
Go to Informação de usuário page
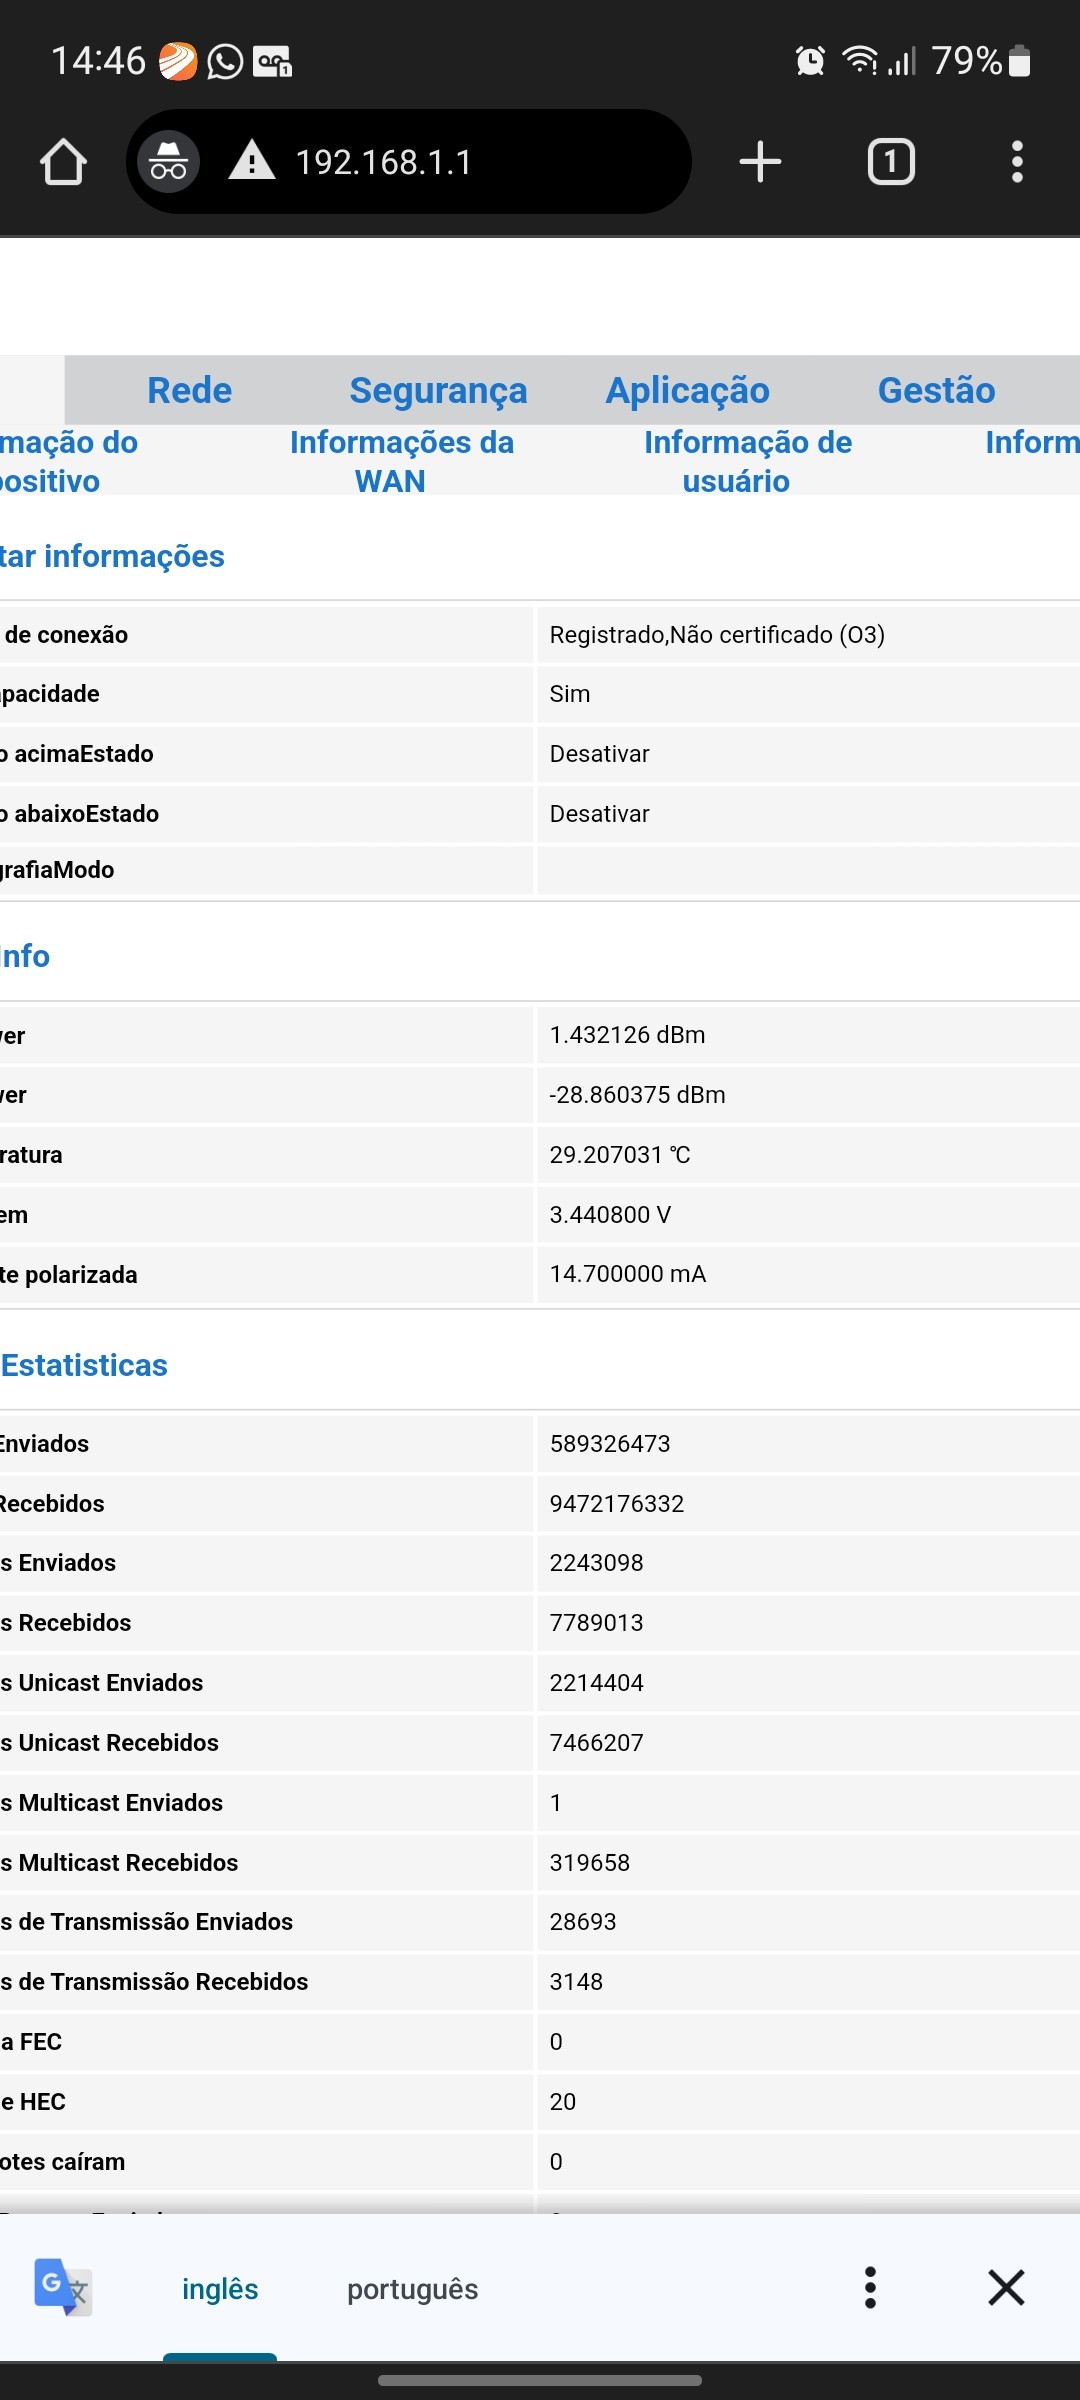[747, 461]
